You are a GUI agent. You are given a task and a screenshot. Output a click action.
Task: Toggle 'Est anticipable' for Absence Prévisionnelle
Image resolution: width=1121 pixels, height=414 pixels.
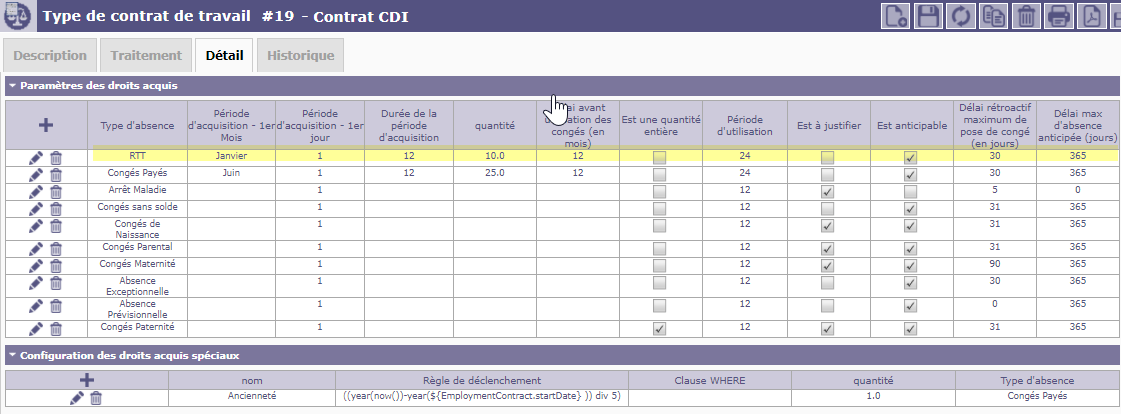pyautogui.click(x=910, y=306)
